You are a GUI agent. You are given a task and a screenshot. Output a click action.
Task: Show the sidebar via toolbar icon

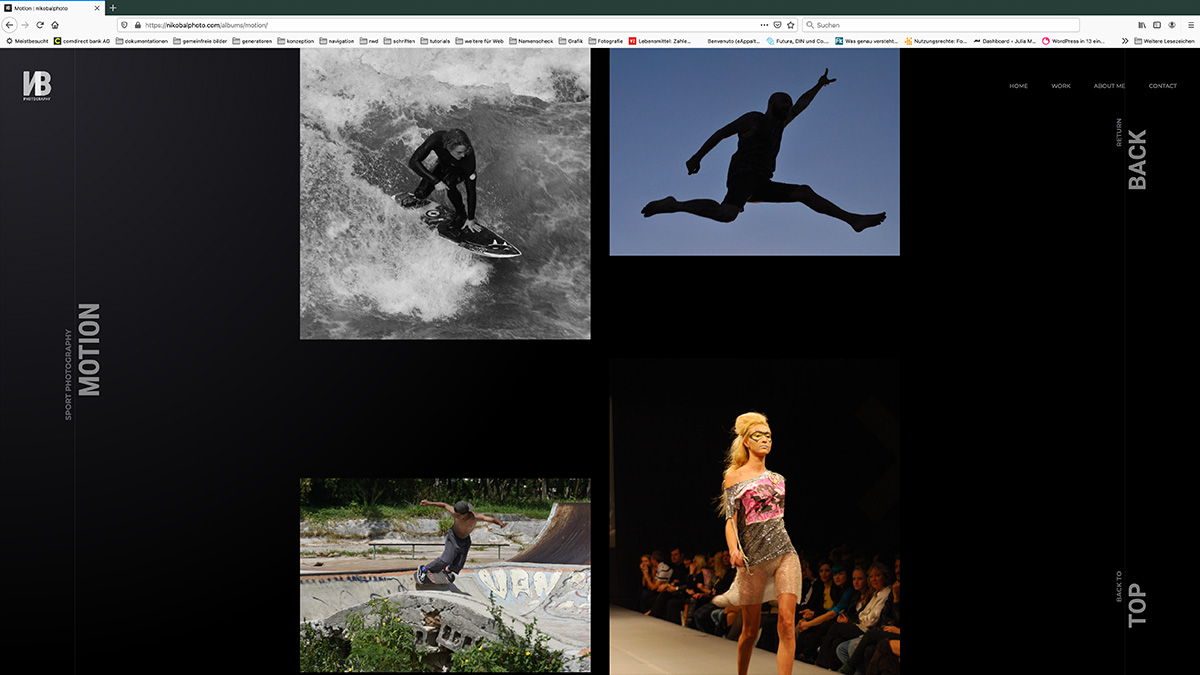1157,24
